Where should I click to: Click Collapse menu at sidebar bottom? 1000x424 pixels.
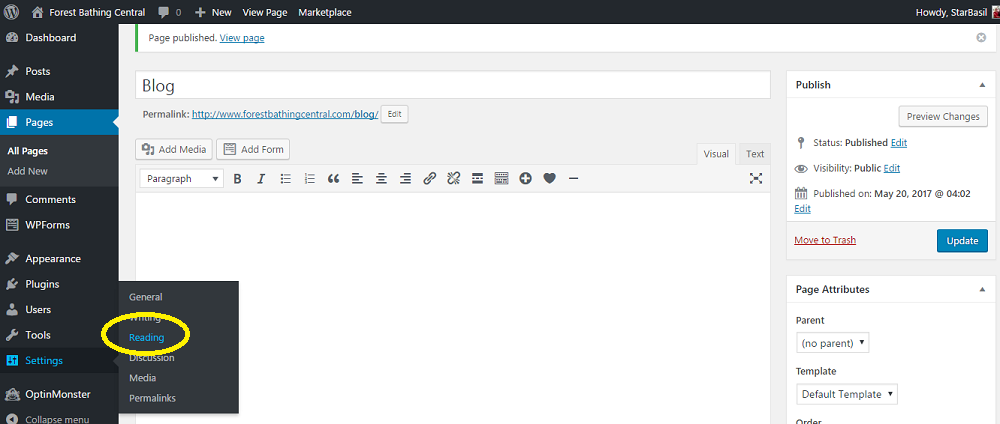(x=57, y=419)
